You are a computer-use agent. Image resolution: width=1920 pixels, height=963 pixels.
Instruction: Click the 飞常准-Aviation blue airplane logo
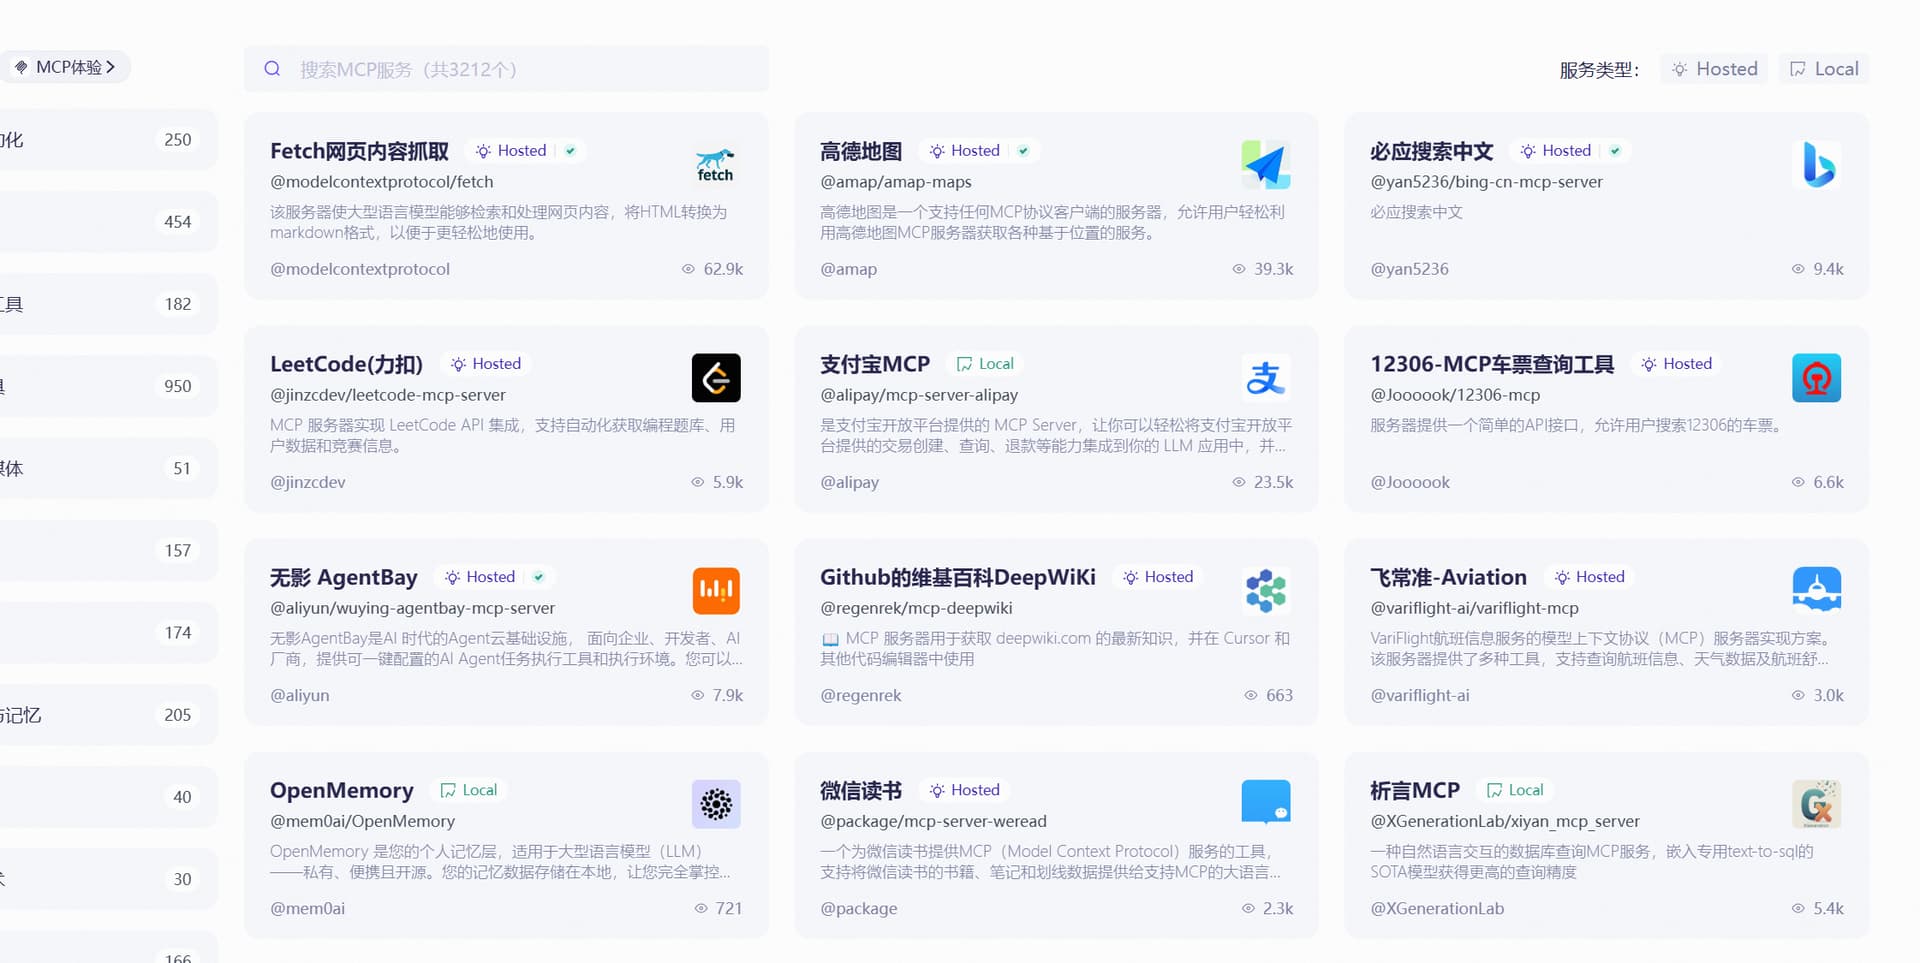(1817, 591)
